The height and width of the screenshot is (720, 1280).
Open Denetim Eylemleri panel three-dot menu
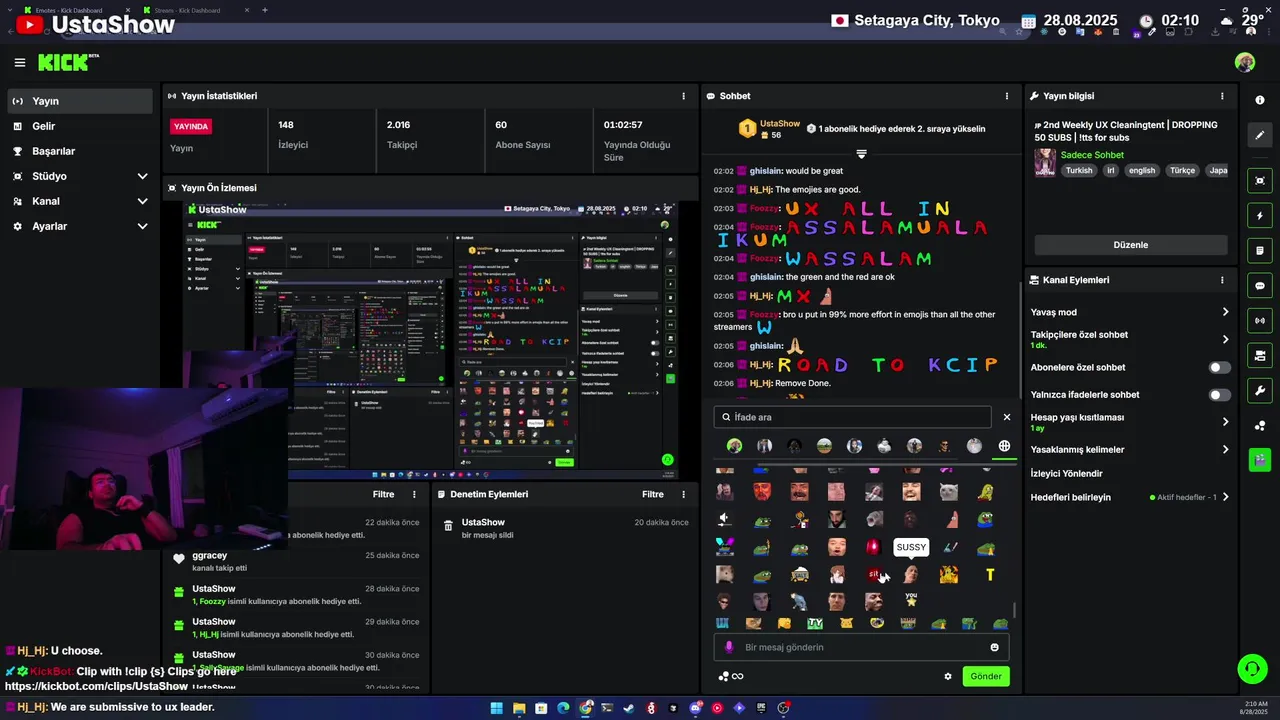[x=684, y=494]
